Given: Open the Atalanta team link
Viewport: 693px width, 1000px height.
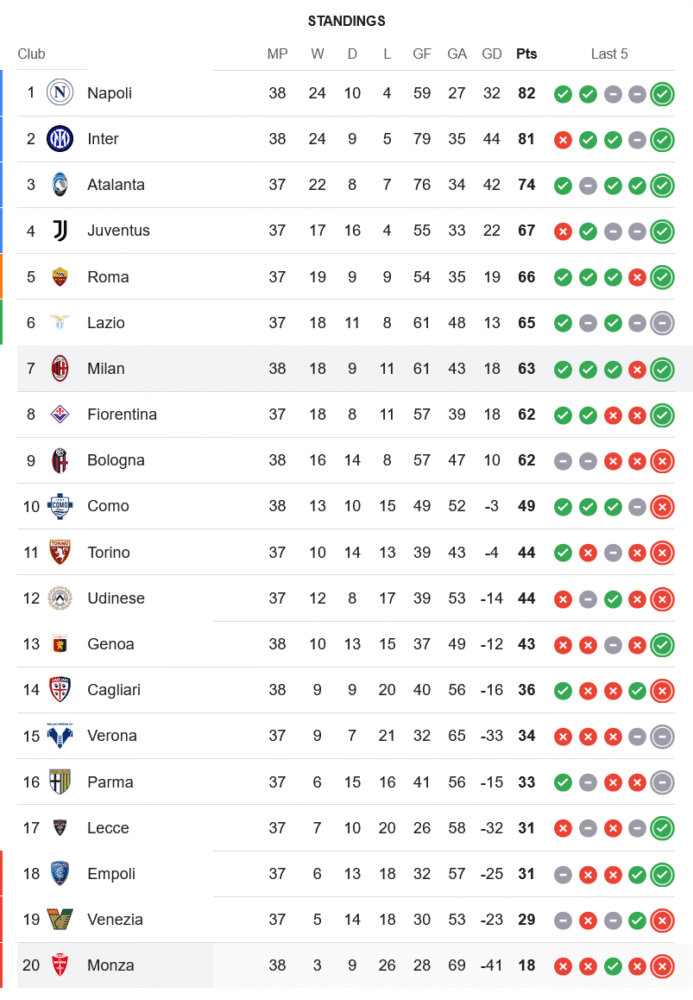Looking at the screenshot, I should pos(116,185).
